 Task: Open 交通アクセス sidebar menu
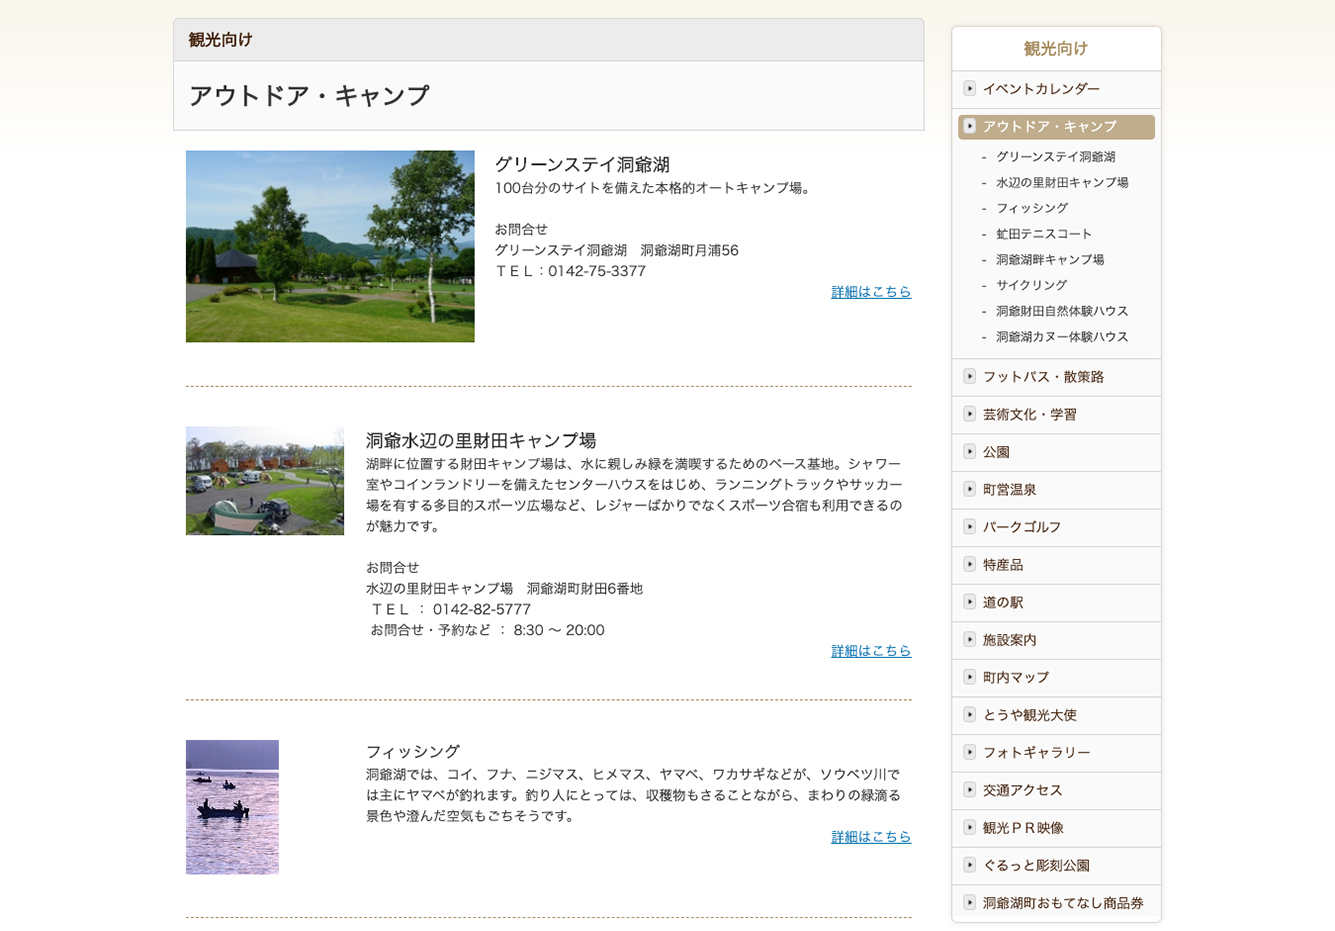[x=1056, y=790]
